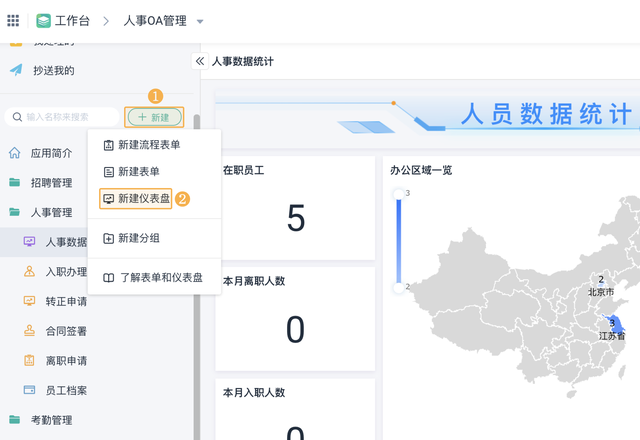This screenshot has width=640, height=440.
Task: Click the 人事管理 folder icon
Action: (15, 212)
